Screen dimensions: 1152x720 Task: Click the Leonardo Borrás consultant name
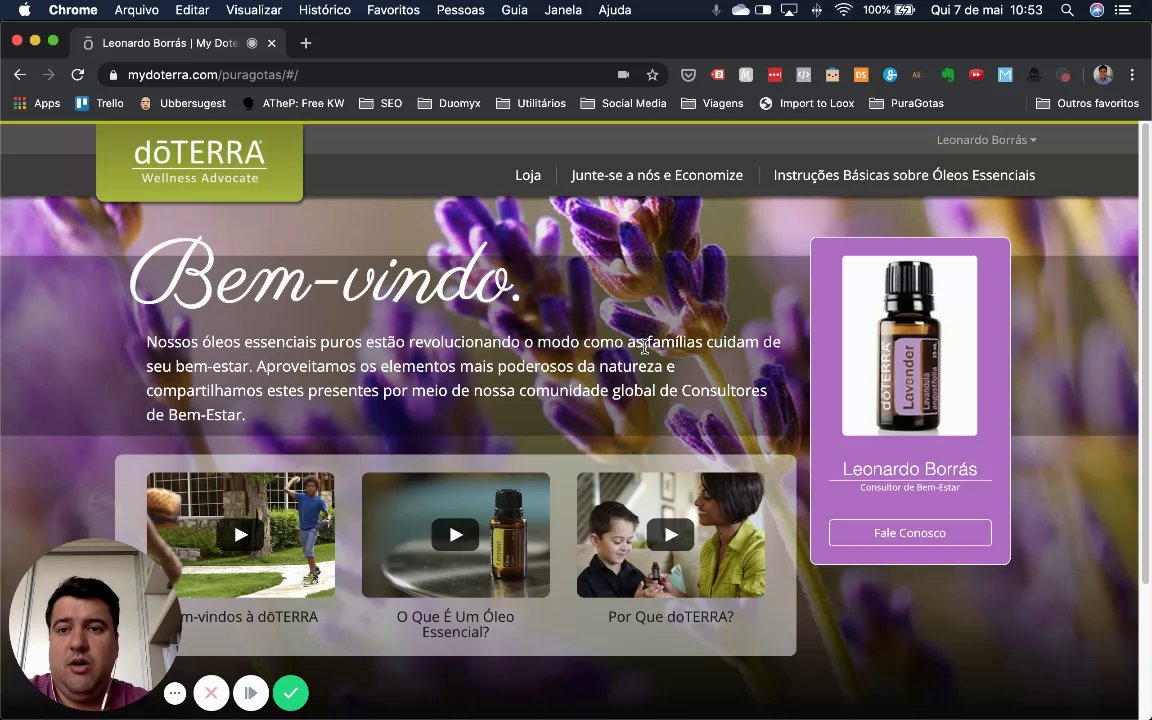910,469
